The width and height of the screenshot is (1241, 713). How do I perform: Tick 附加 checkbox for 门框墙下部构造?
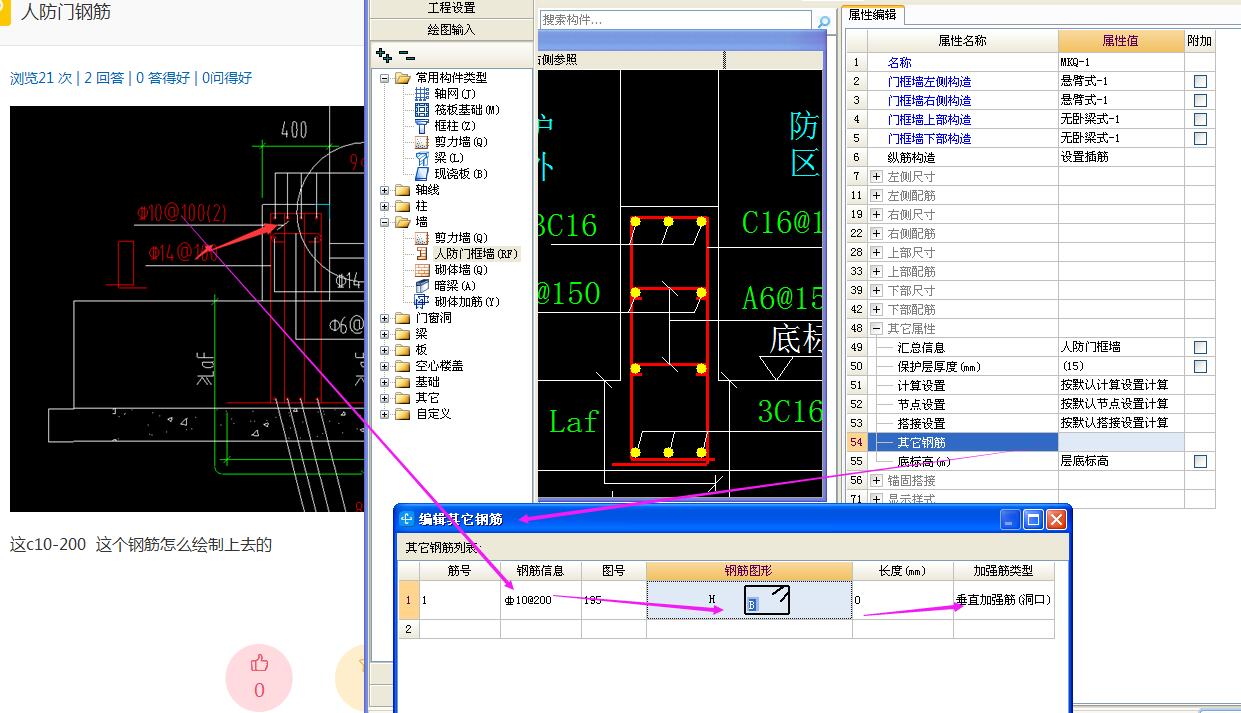click(x=1200, y=138)
